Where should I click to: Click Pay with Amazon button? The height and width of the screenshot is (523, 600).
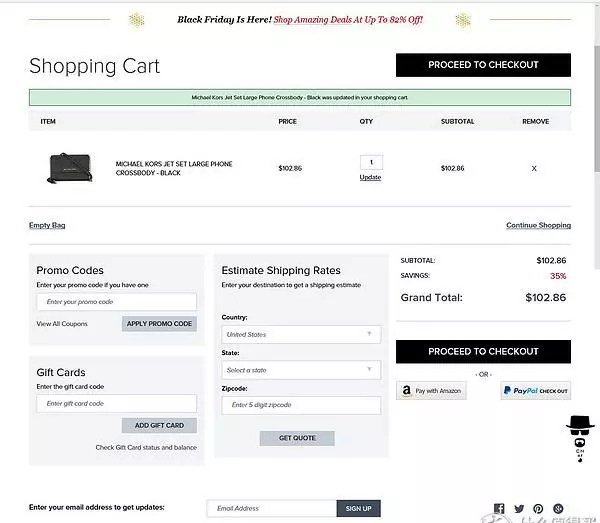click(x=431, y=391)
